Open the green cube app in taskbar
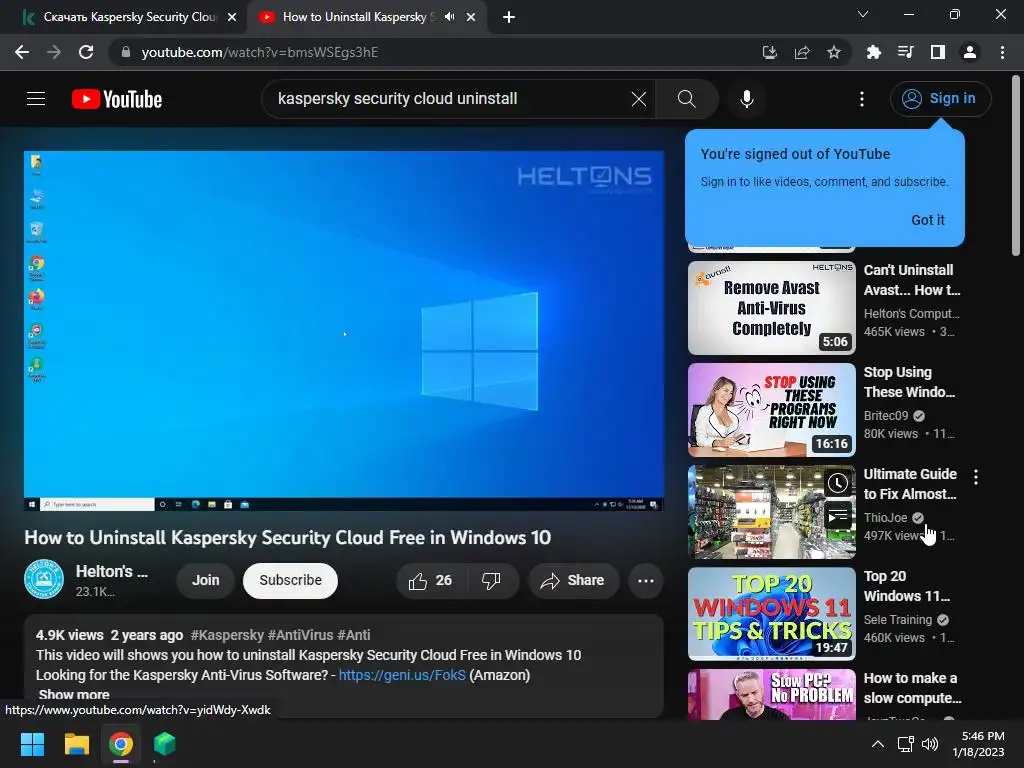Image resolution: width=1024 pixels, height=768 pixels. tap(165, 744)
